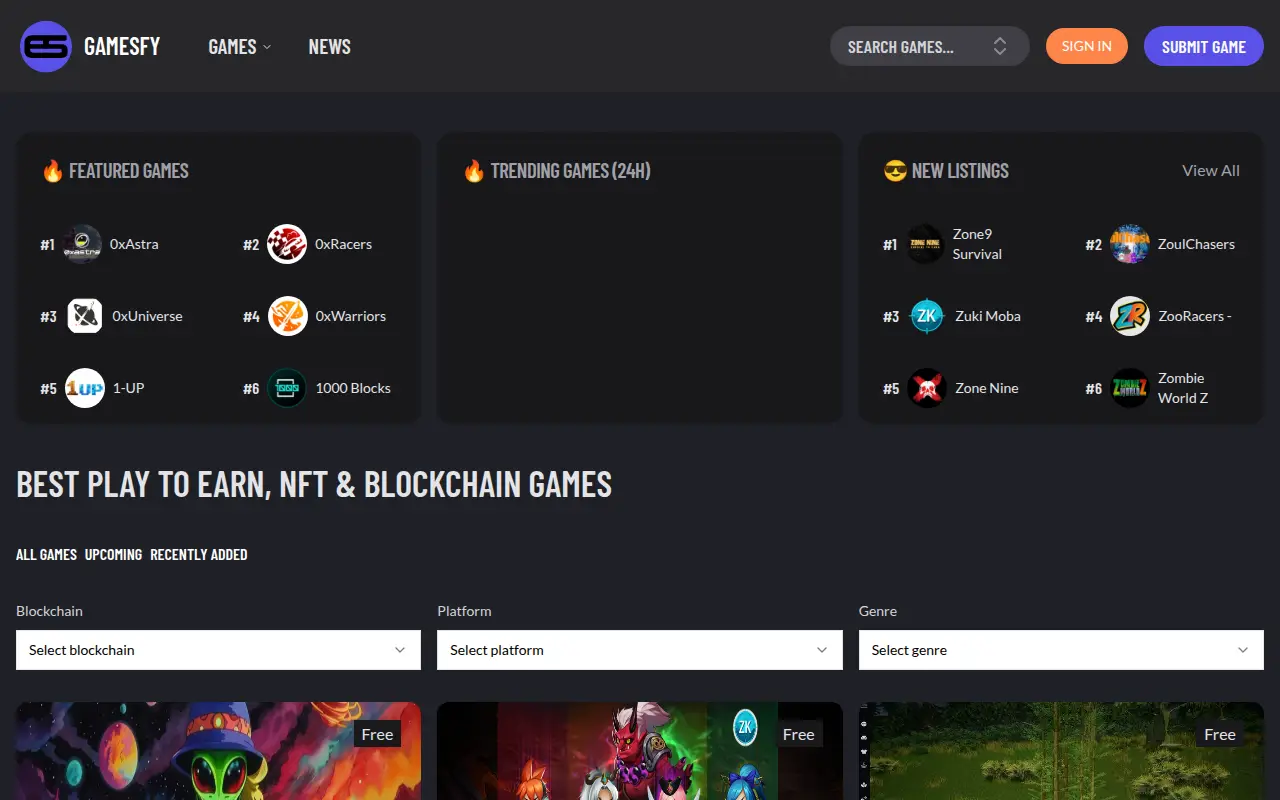Open View All new listings link
Image resolution: width=1280 pixels, height=800 pixels.
1211,170
